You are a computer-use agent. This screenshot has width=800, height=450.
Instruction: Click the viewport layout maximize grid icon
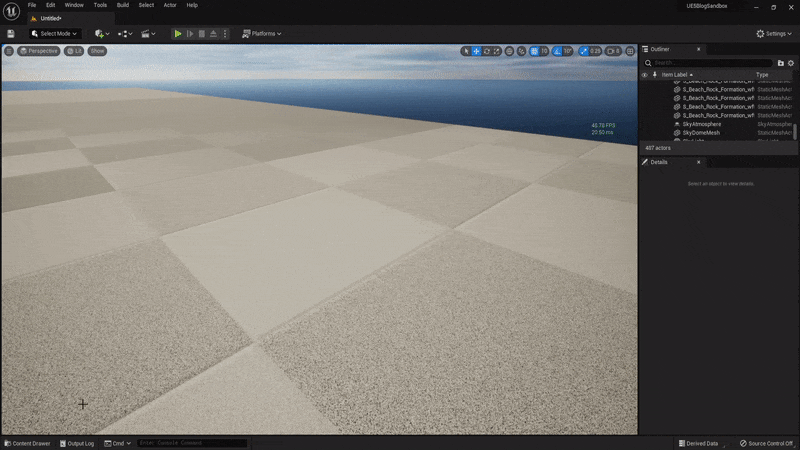click(x=630, y=51)
